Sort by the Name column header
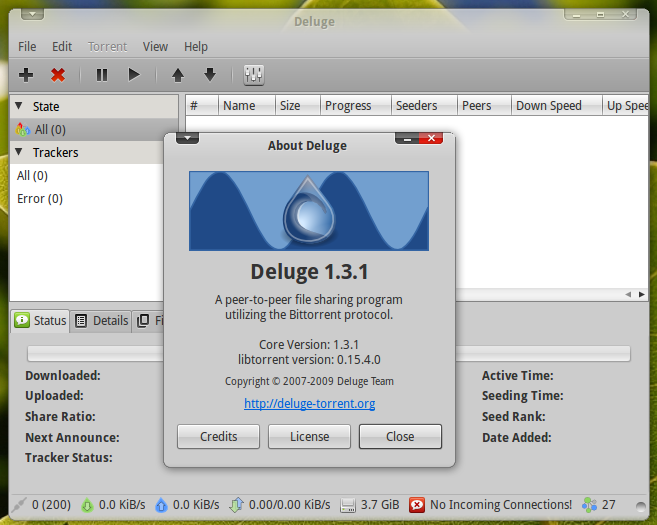The width and height of the screenshot is (657, 525). (x=247, y=105)
